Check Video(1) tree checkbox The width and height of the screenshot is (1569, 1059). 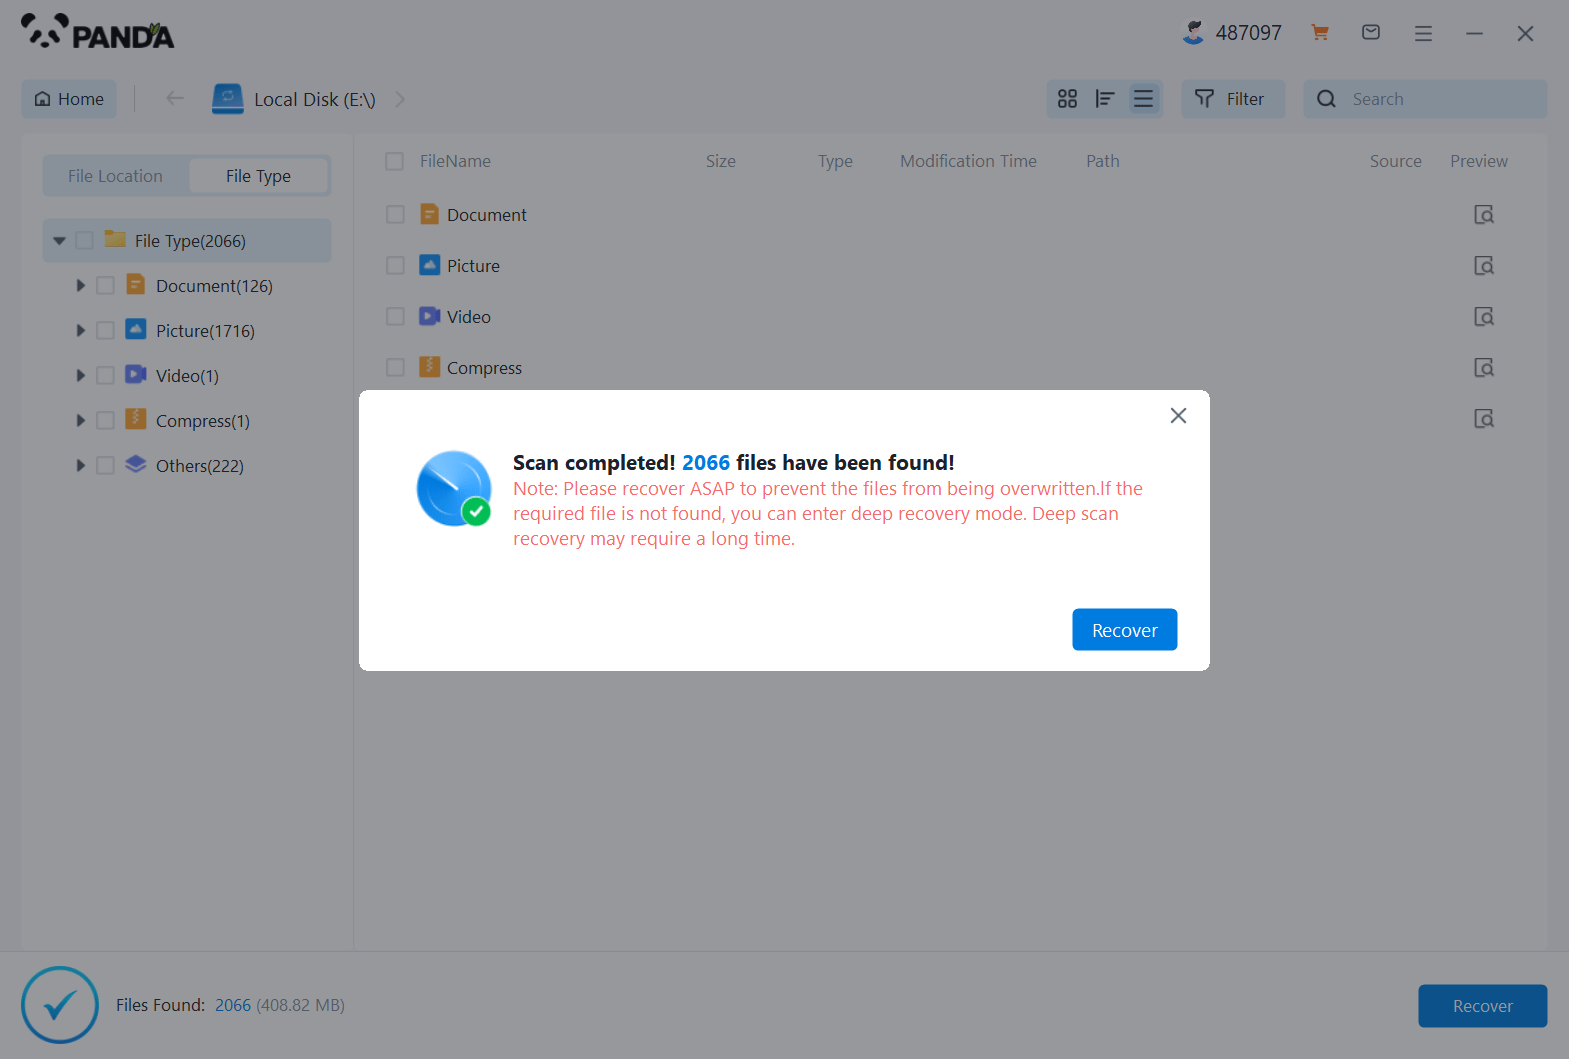pyautogui.click(x=105, y=376)
